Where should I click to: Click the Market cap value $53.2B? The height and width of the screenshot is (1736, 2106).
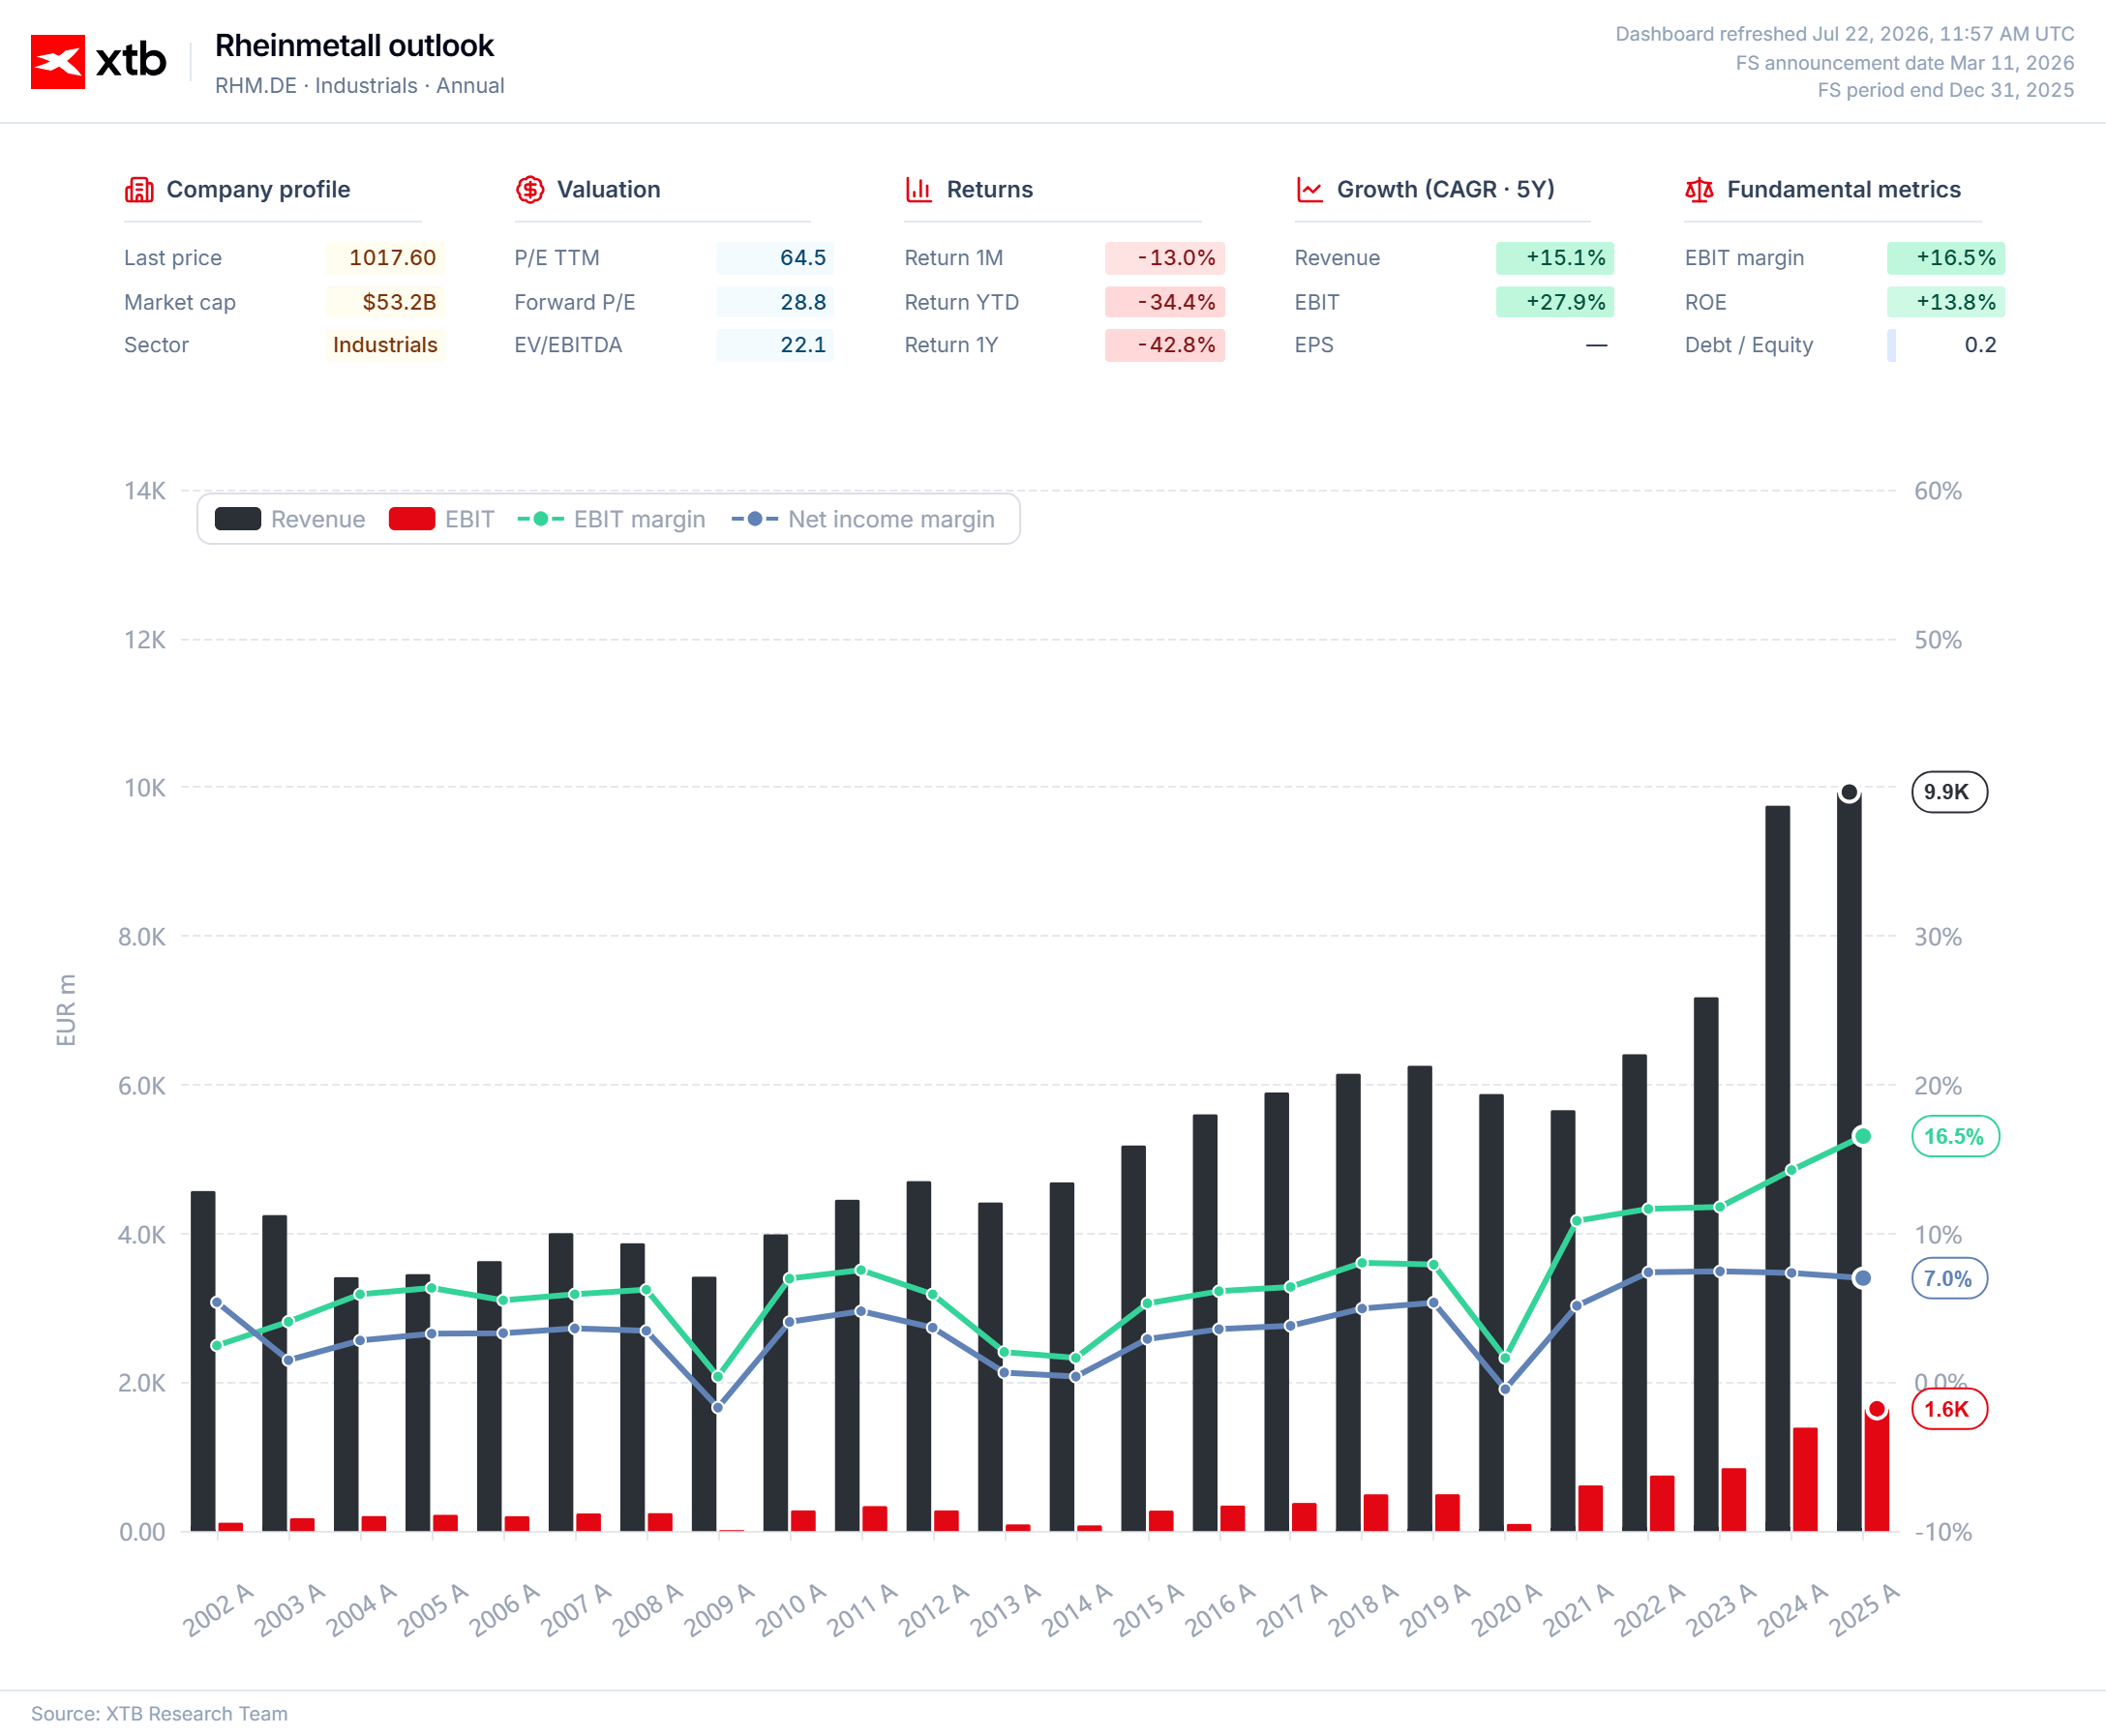click(385, 302)
